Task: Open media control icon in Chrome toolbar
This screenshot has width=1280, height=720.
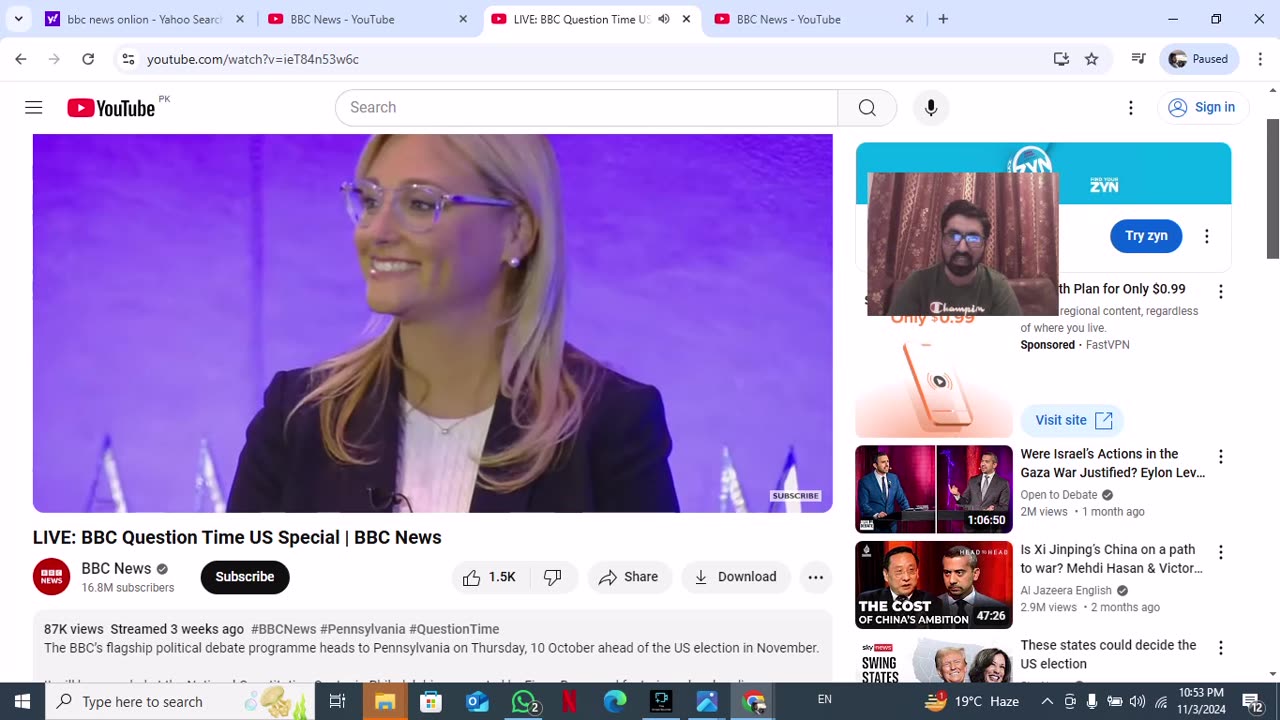Action: (x=1138, y=59)
